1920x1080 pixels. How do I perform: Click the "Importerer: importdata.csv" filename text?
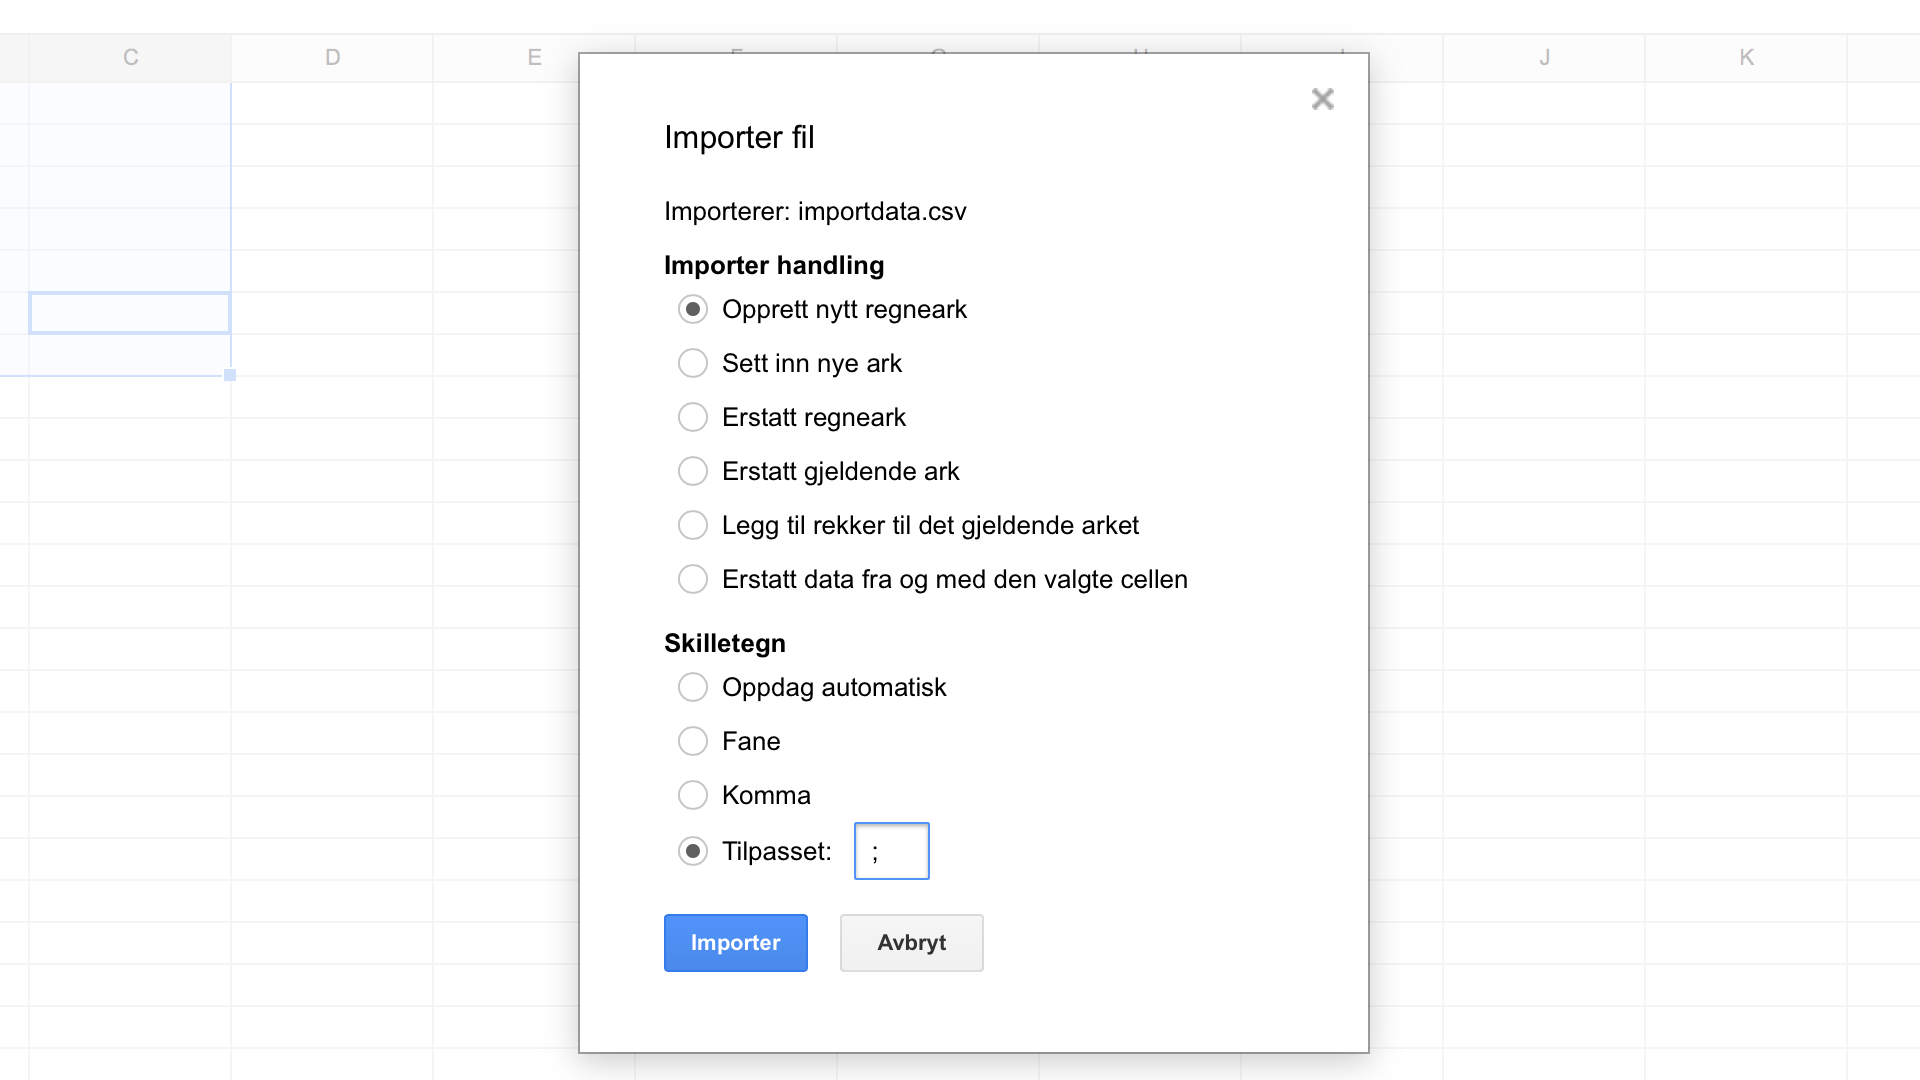(x=815, y=211)
